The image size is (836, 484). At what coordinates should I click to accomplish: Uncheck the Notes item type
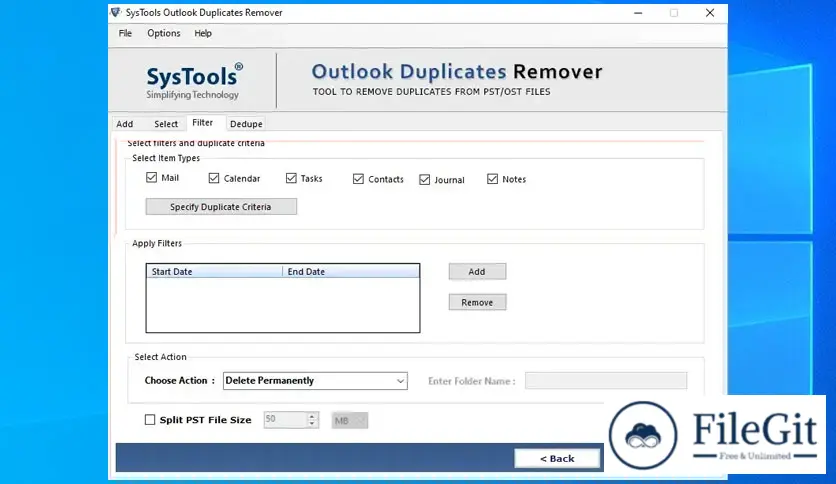click(493, 179)
